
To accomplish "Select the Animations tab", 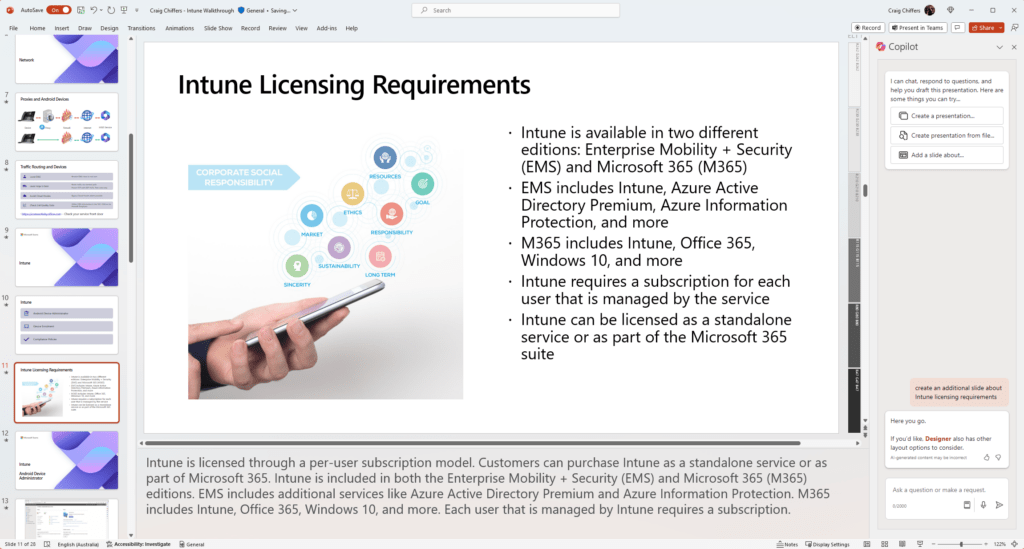I will click(180, 29).
